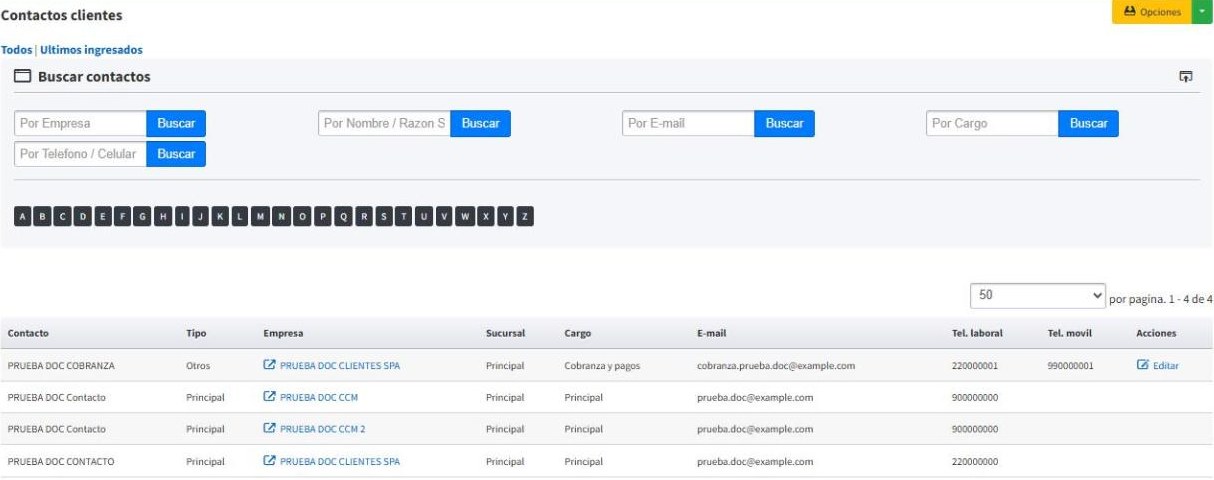Focus the Por Telefono / Celular field
This screenshot has width=1214, height=480.
click(80, 154)
